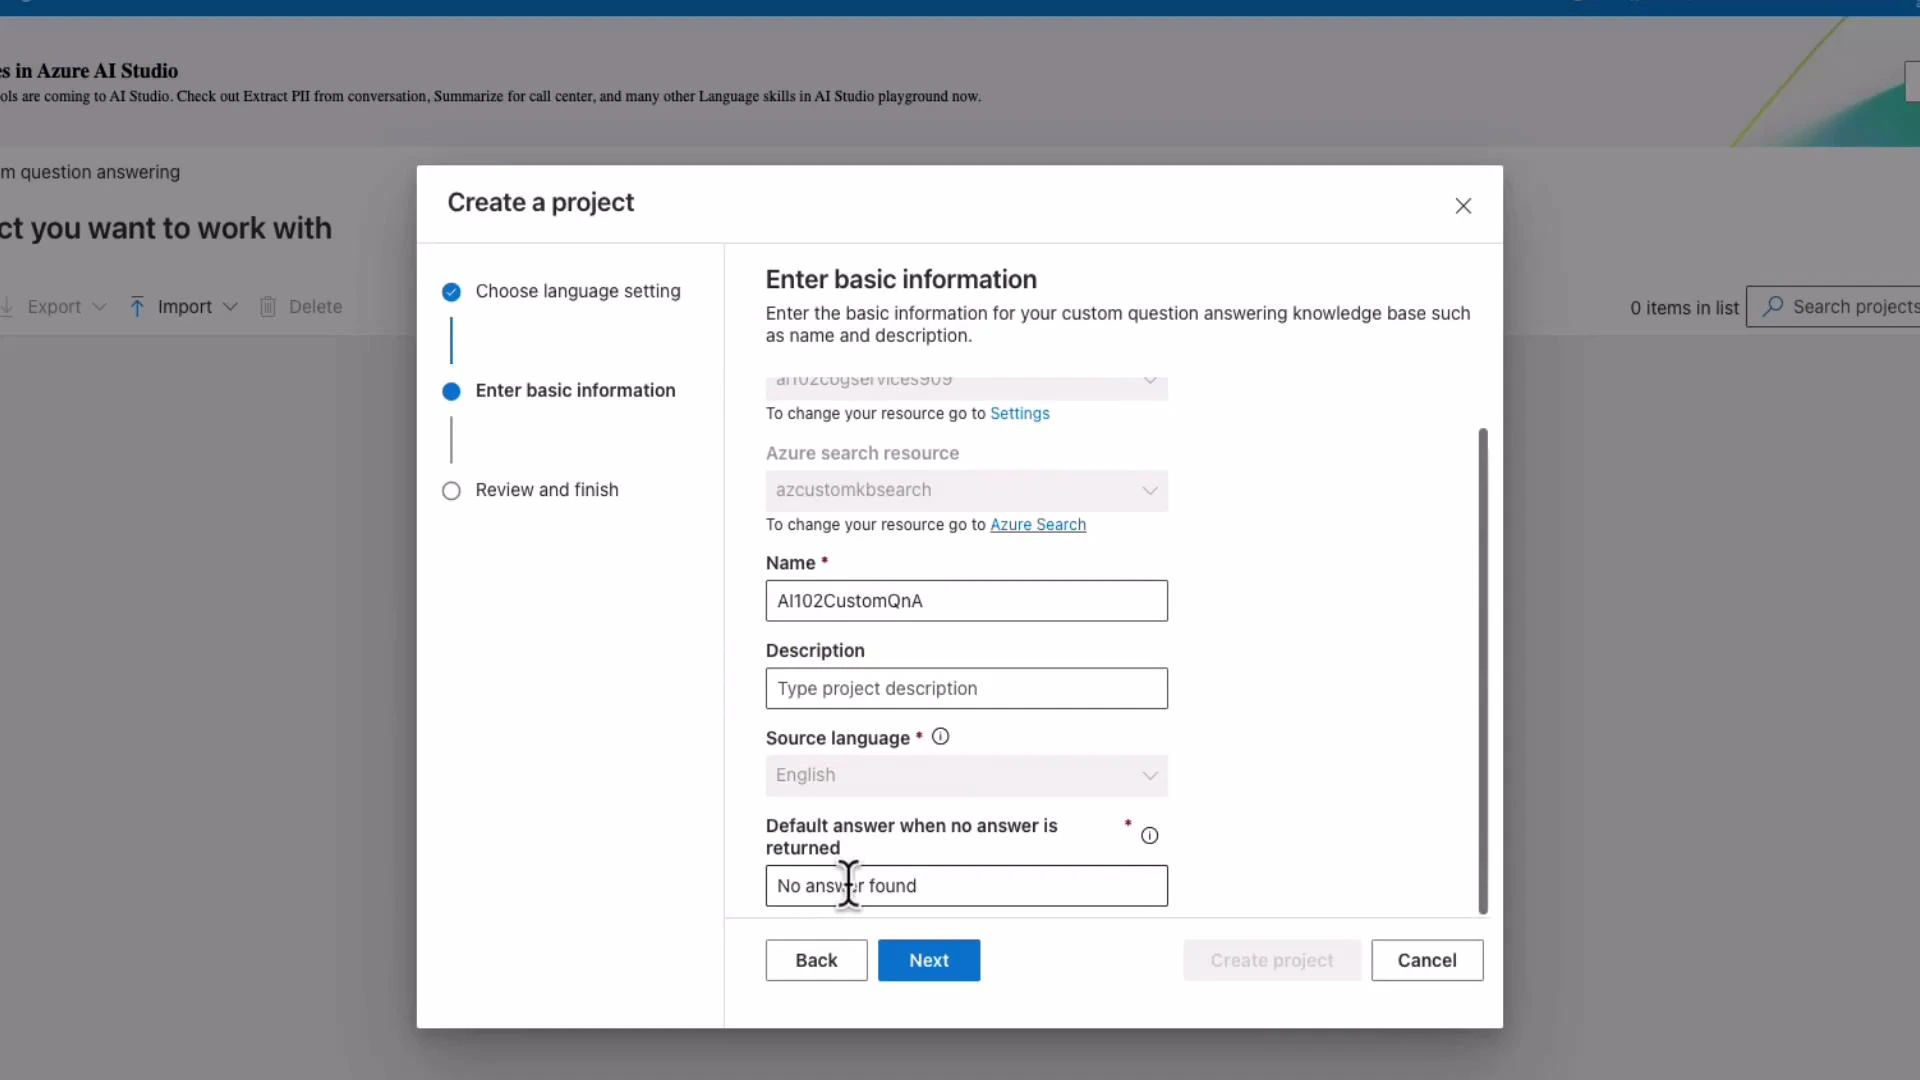Viewport: 1920px width, 1080px height.
Task: Click the Back button
Action: [815, 960]
